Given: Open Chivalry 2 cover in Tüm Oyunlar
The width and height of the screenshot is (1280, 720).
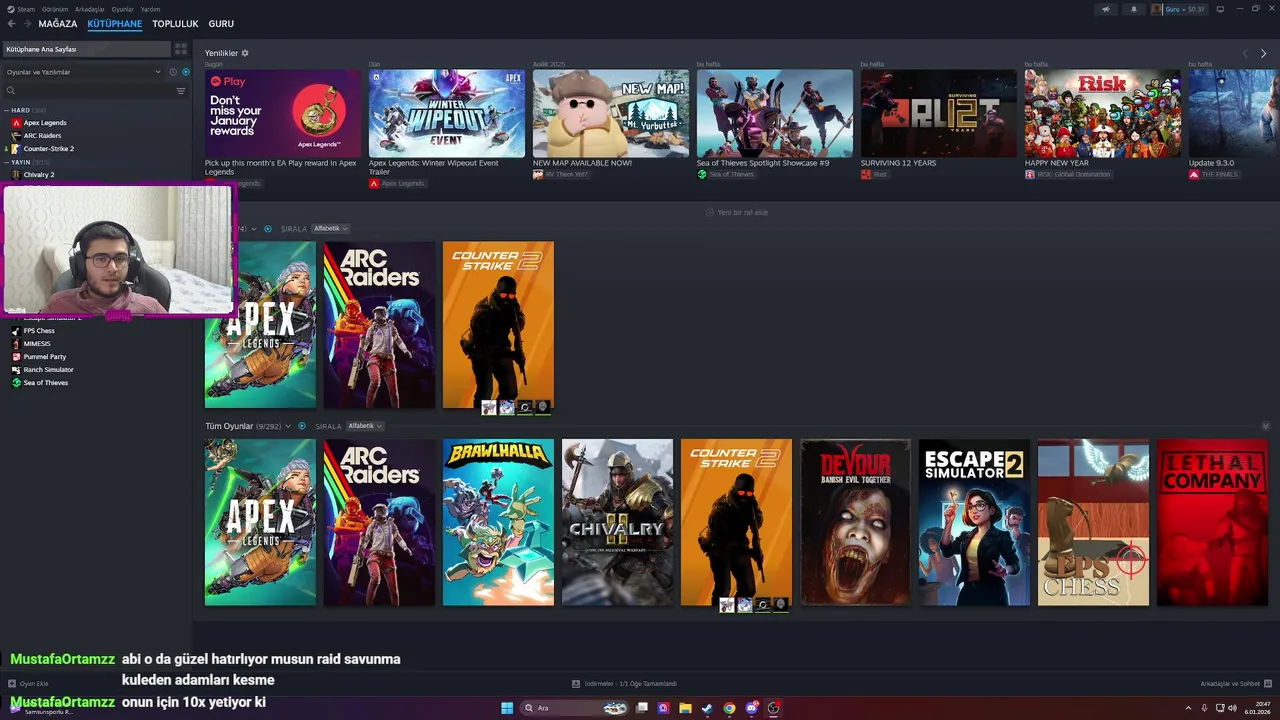Looking at the screenshot, I should point(617,522).
